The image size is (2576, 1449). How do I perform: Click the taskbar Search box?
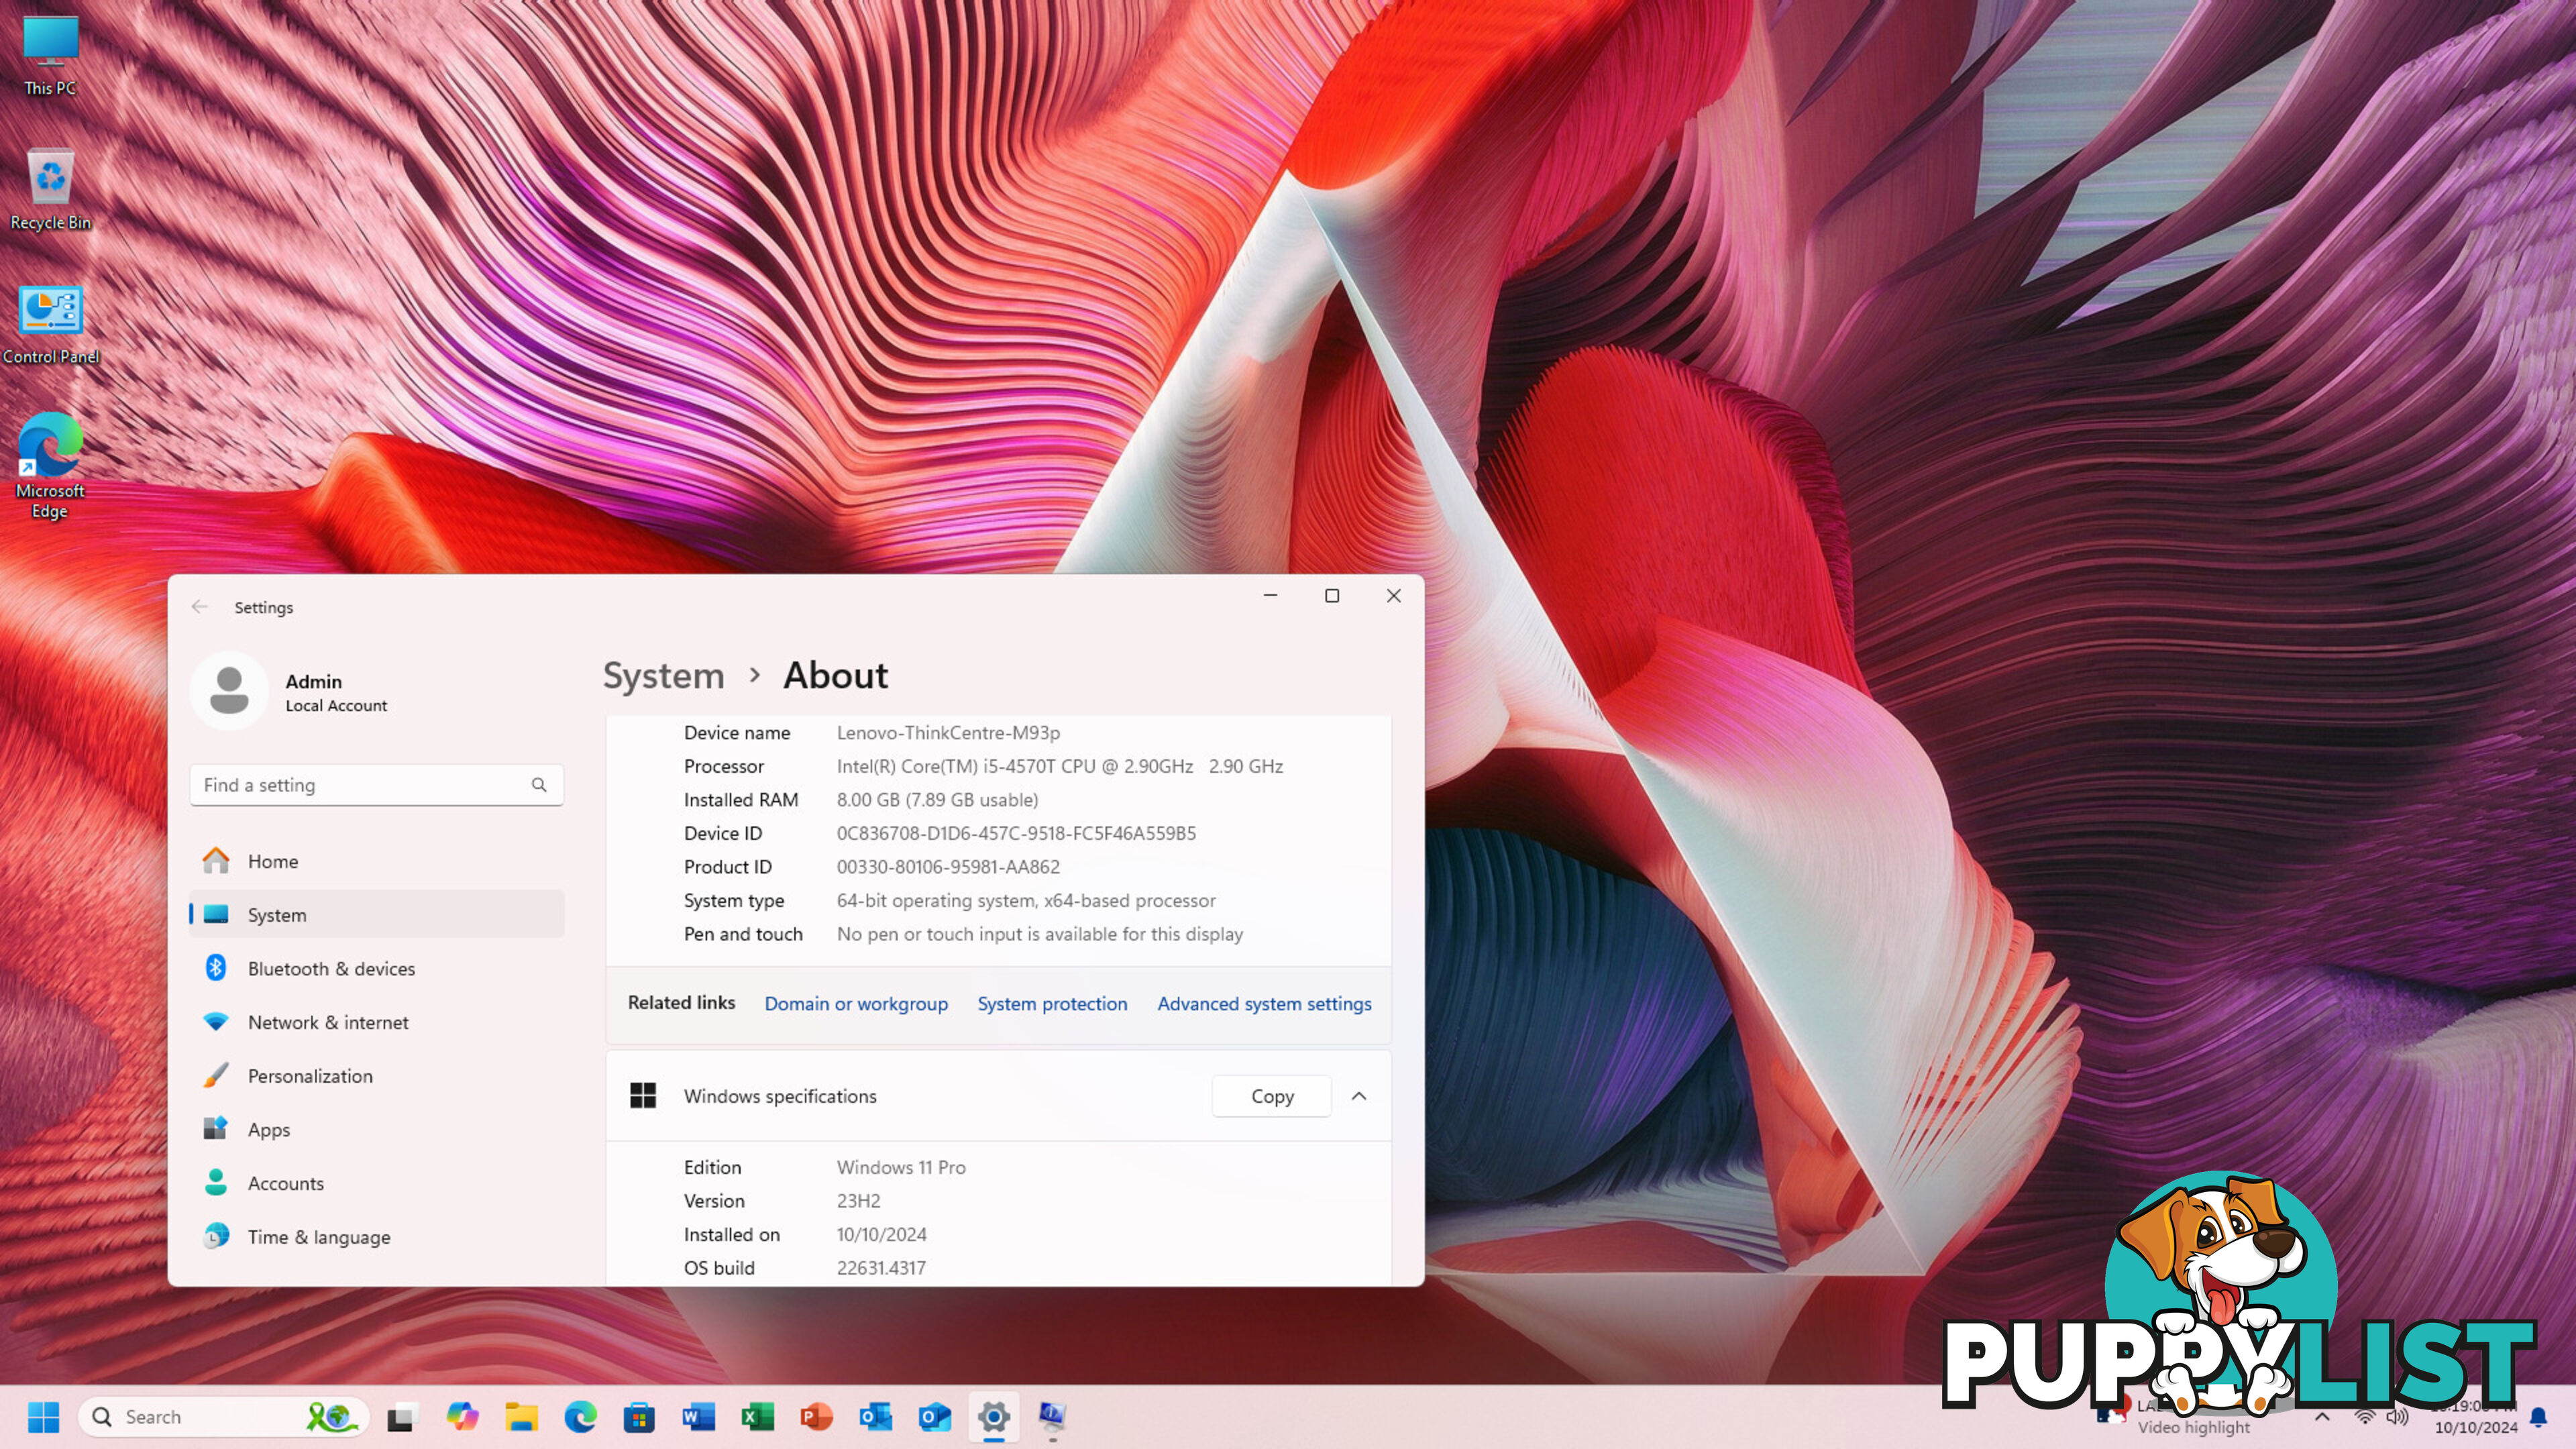(x=224, y=1416)
